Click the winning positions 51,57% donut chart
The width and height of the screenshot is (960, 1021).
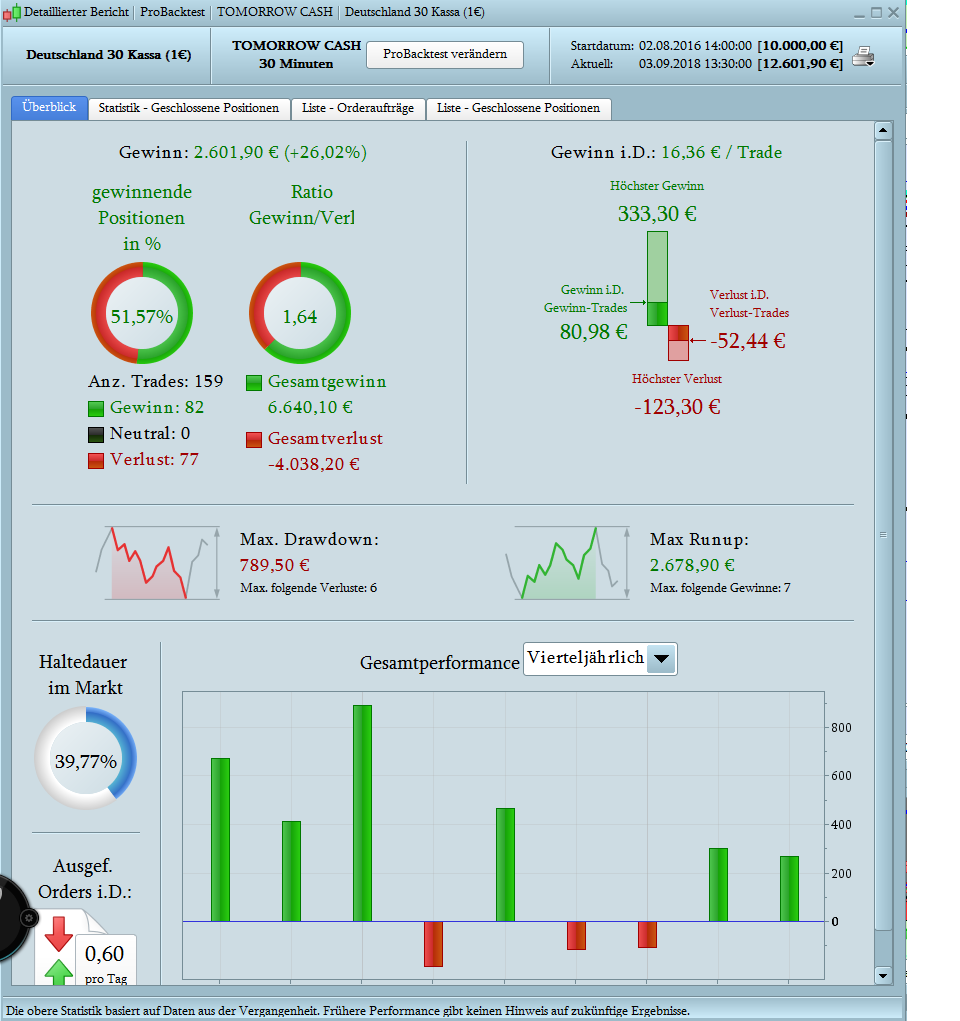point(142,313)
